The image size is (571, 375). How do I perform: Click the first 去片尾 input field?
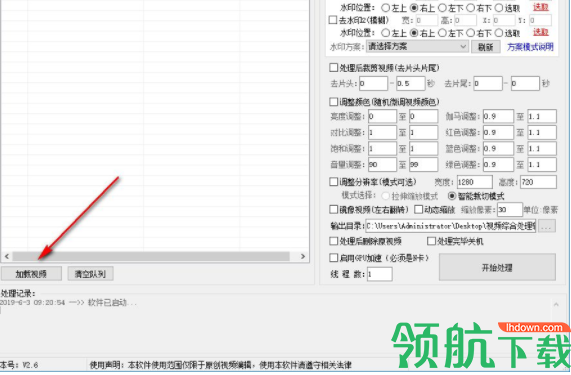pyautogui.click(x=488, y=84)
